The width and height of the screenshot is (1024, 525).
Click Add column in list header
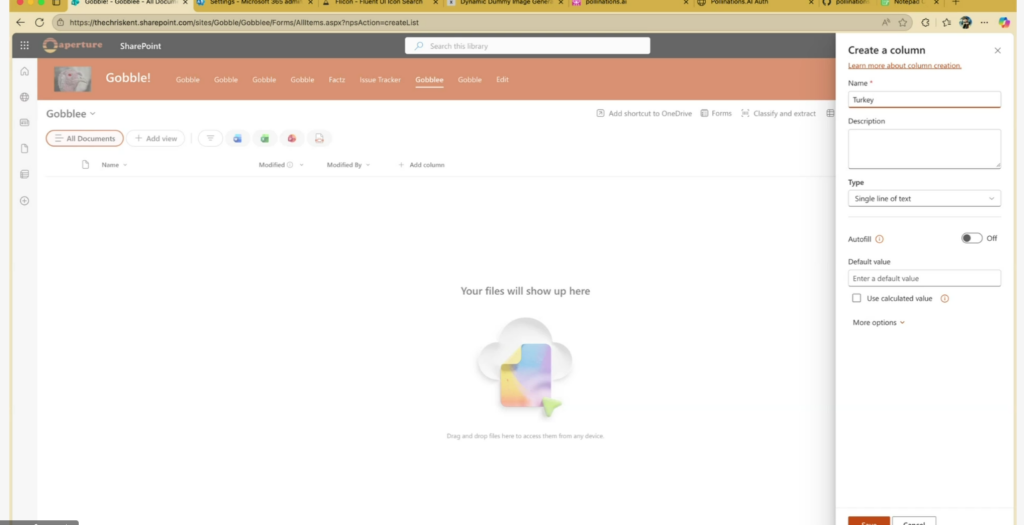(421, 165)
